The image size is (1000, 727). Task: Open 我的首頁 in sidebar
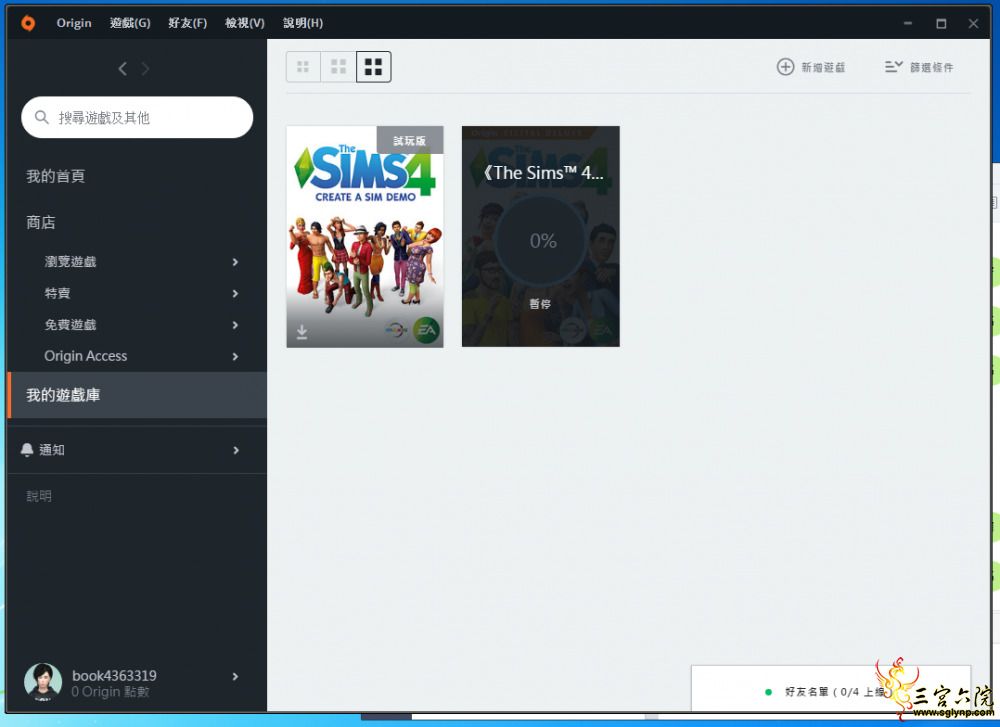55,176
